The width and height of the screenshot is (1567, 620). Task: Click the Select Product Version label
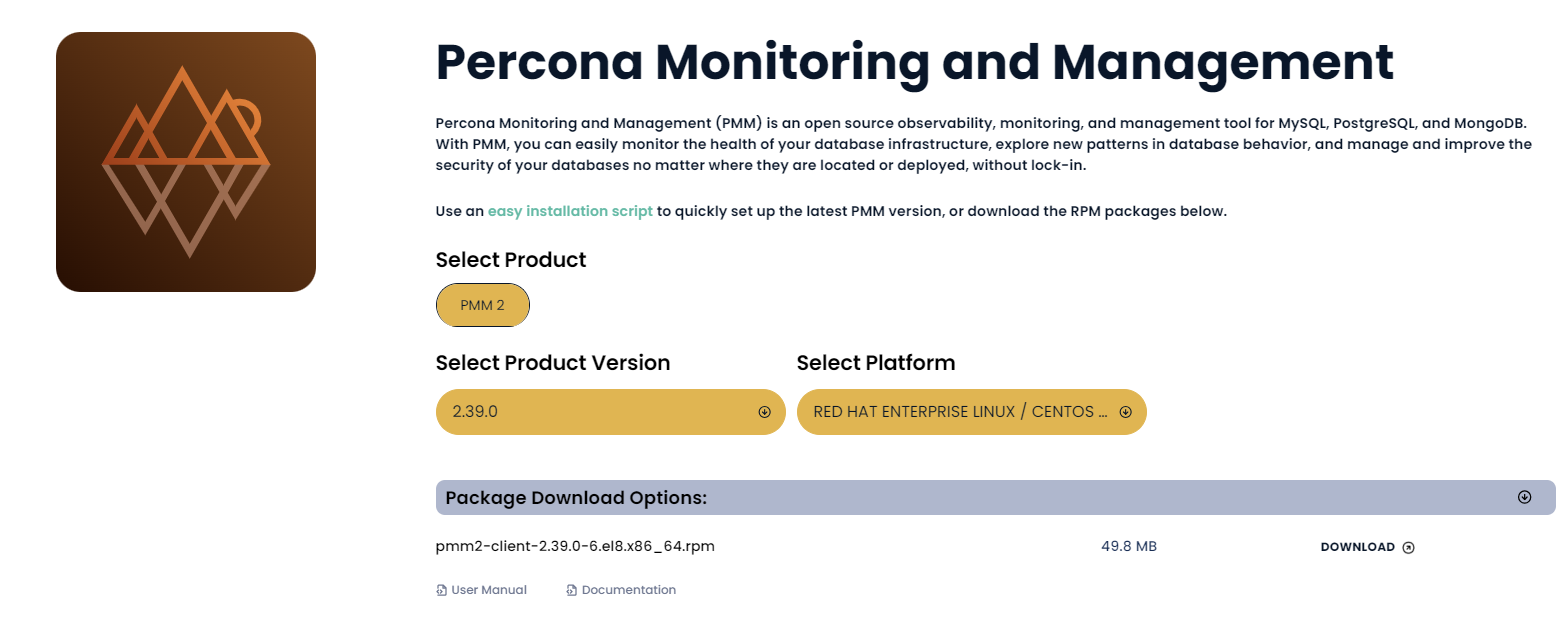pos(553,363)
